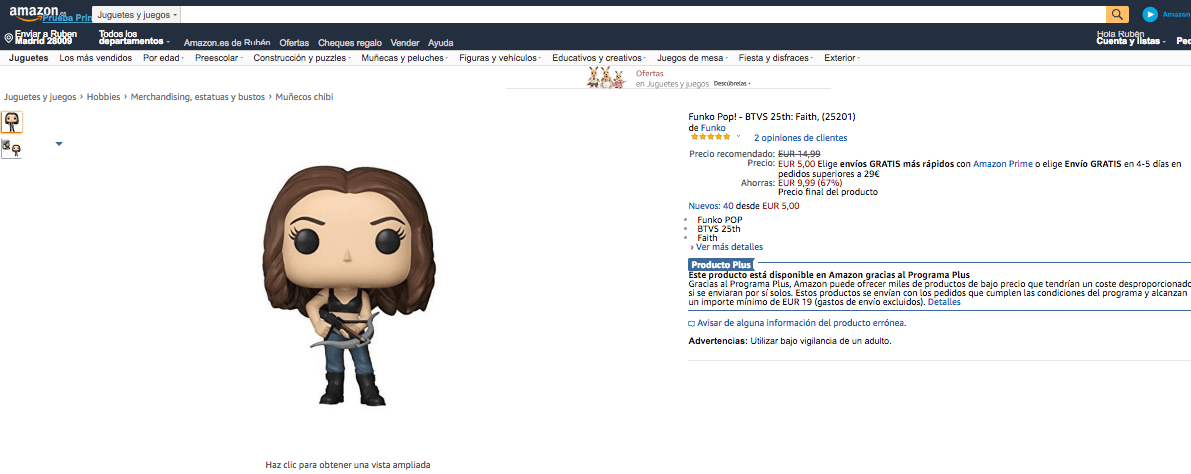Click the Prueba Prime link
This screenshot has width=1191, height=474.
click(68, 18)
